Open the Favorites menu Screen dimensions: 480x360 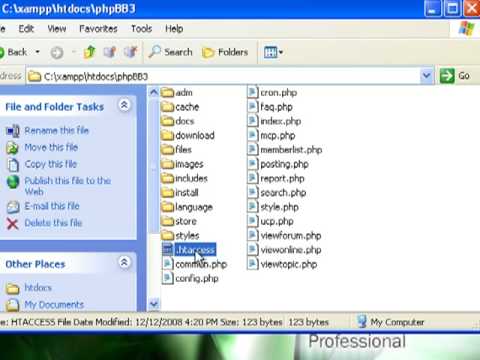tap(98, 29)
